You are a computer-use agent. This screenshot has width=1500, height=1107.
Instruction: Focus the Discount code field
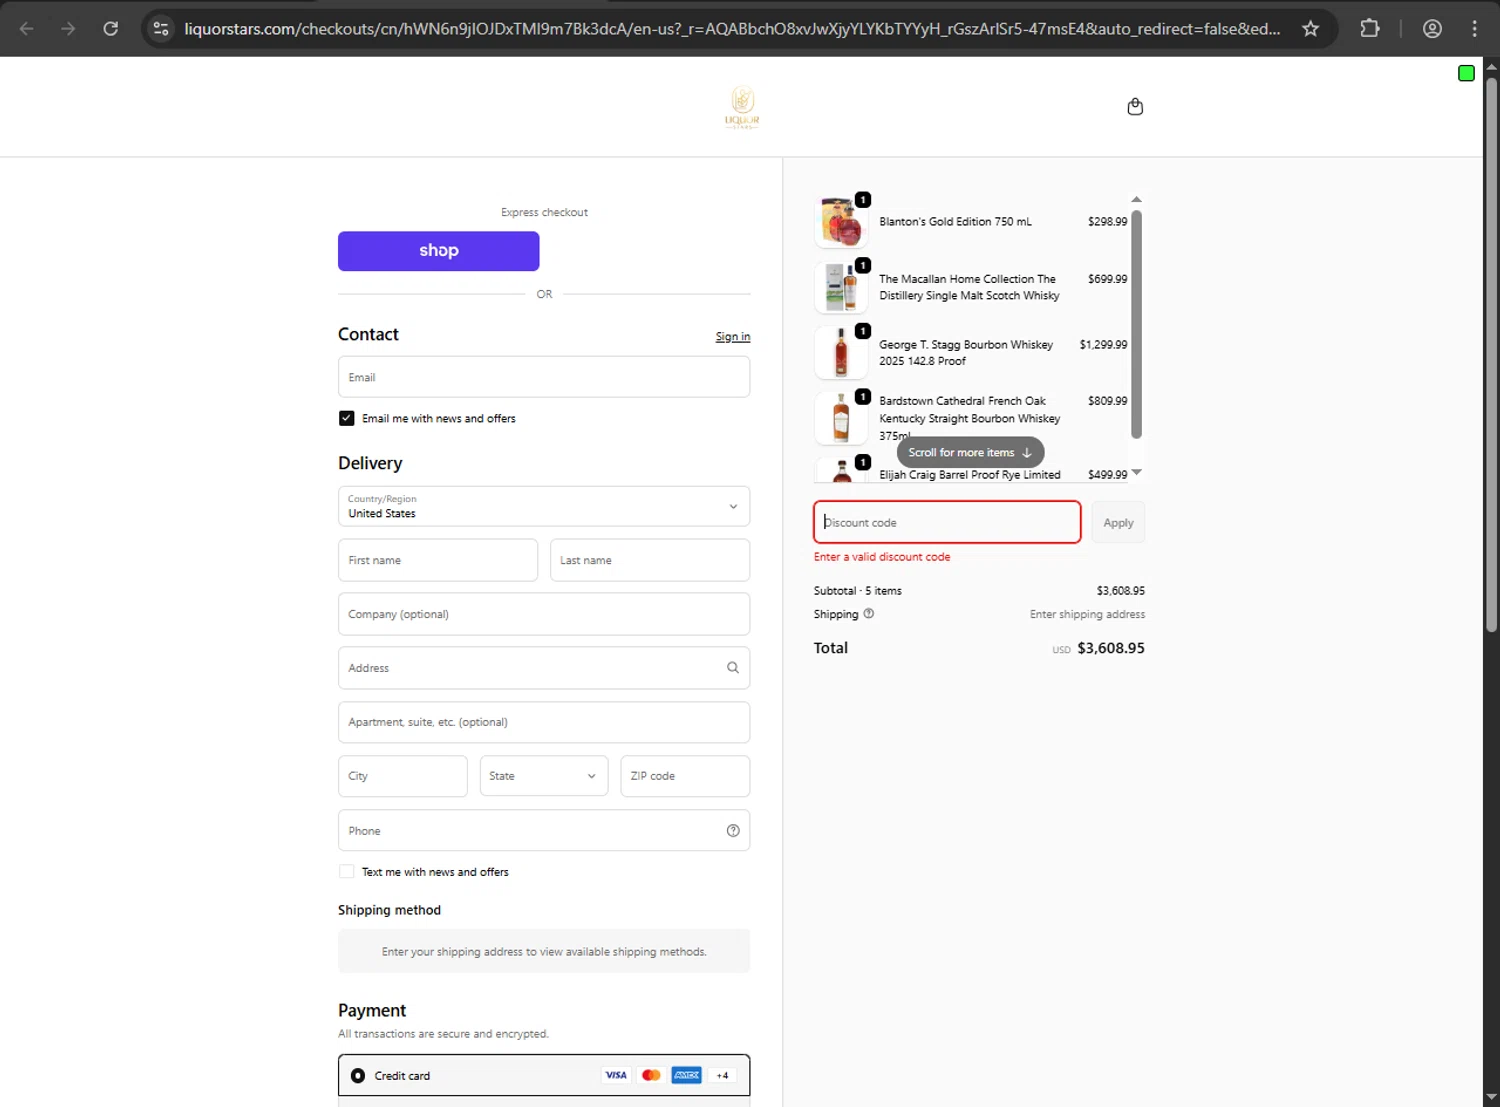(x=947, y=522)
